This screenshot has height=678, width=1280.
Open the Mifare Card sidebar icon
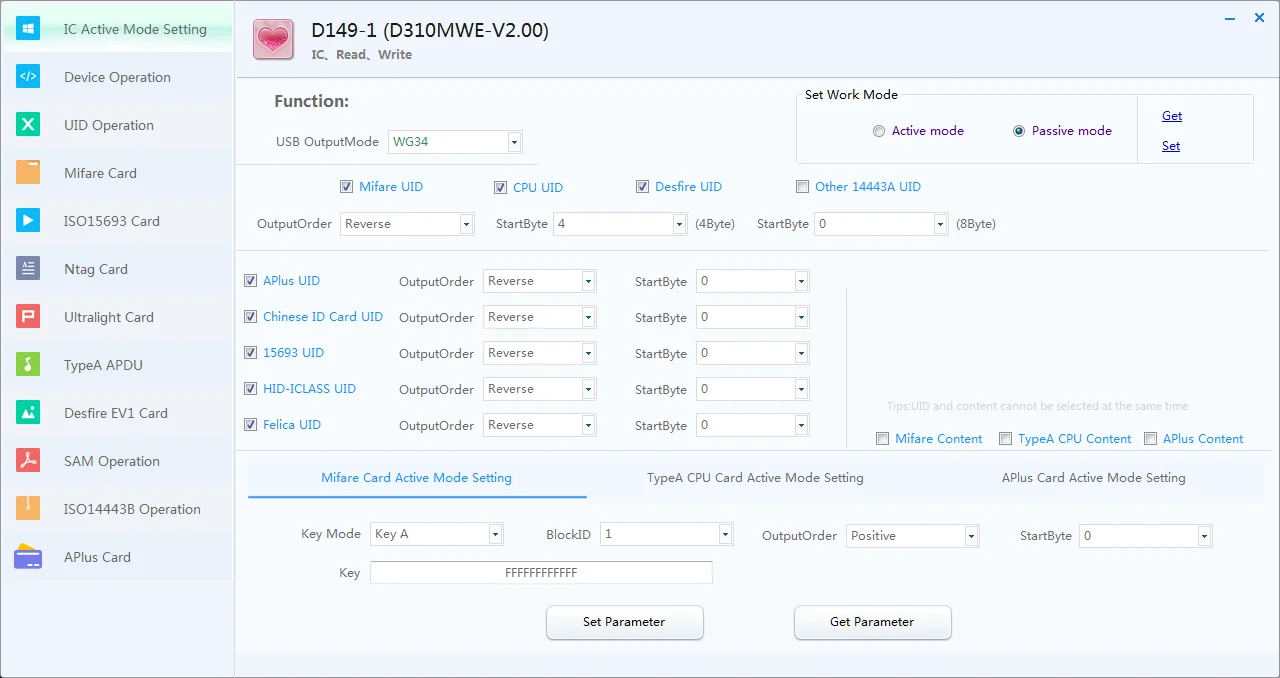tap(28, 173)
